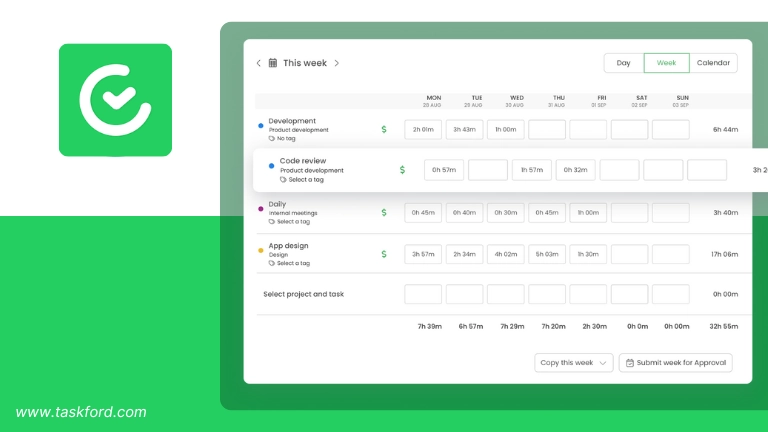Select the Week view button
768x432 pixels.
coord(666,63)
